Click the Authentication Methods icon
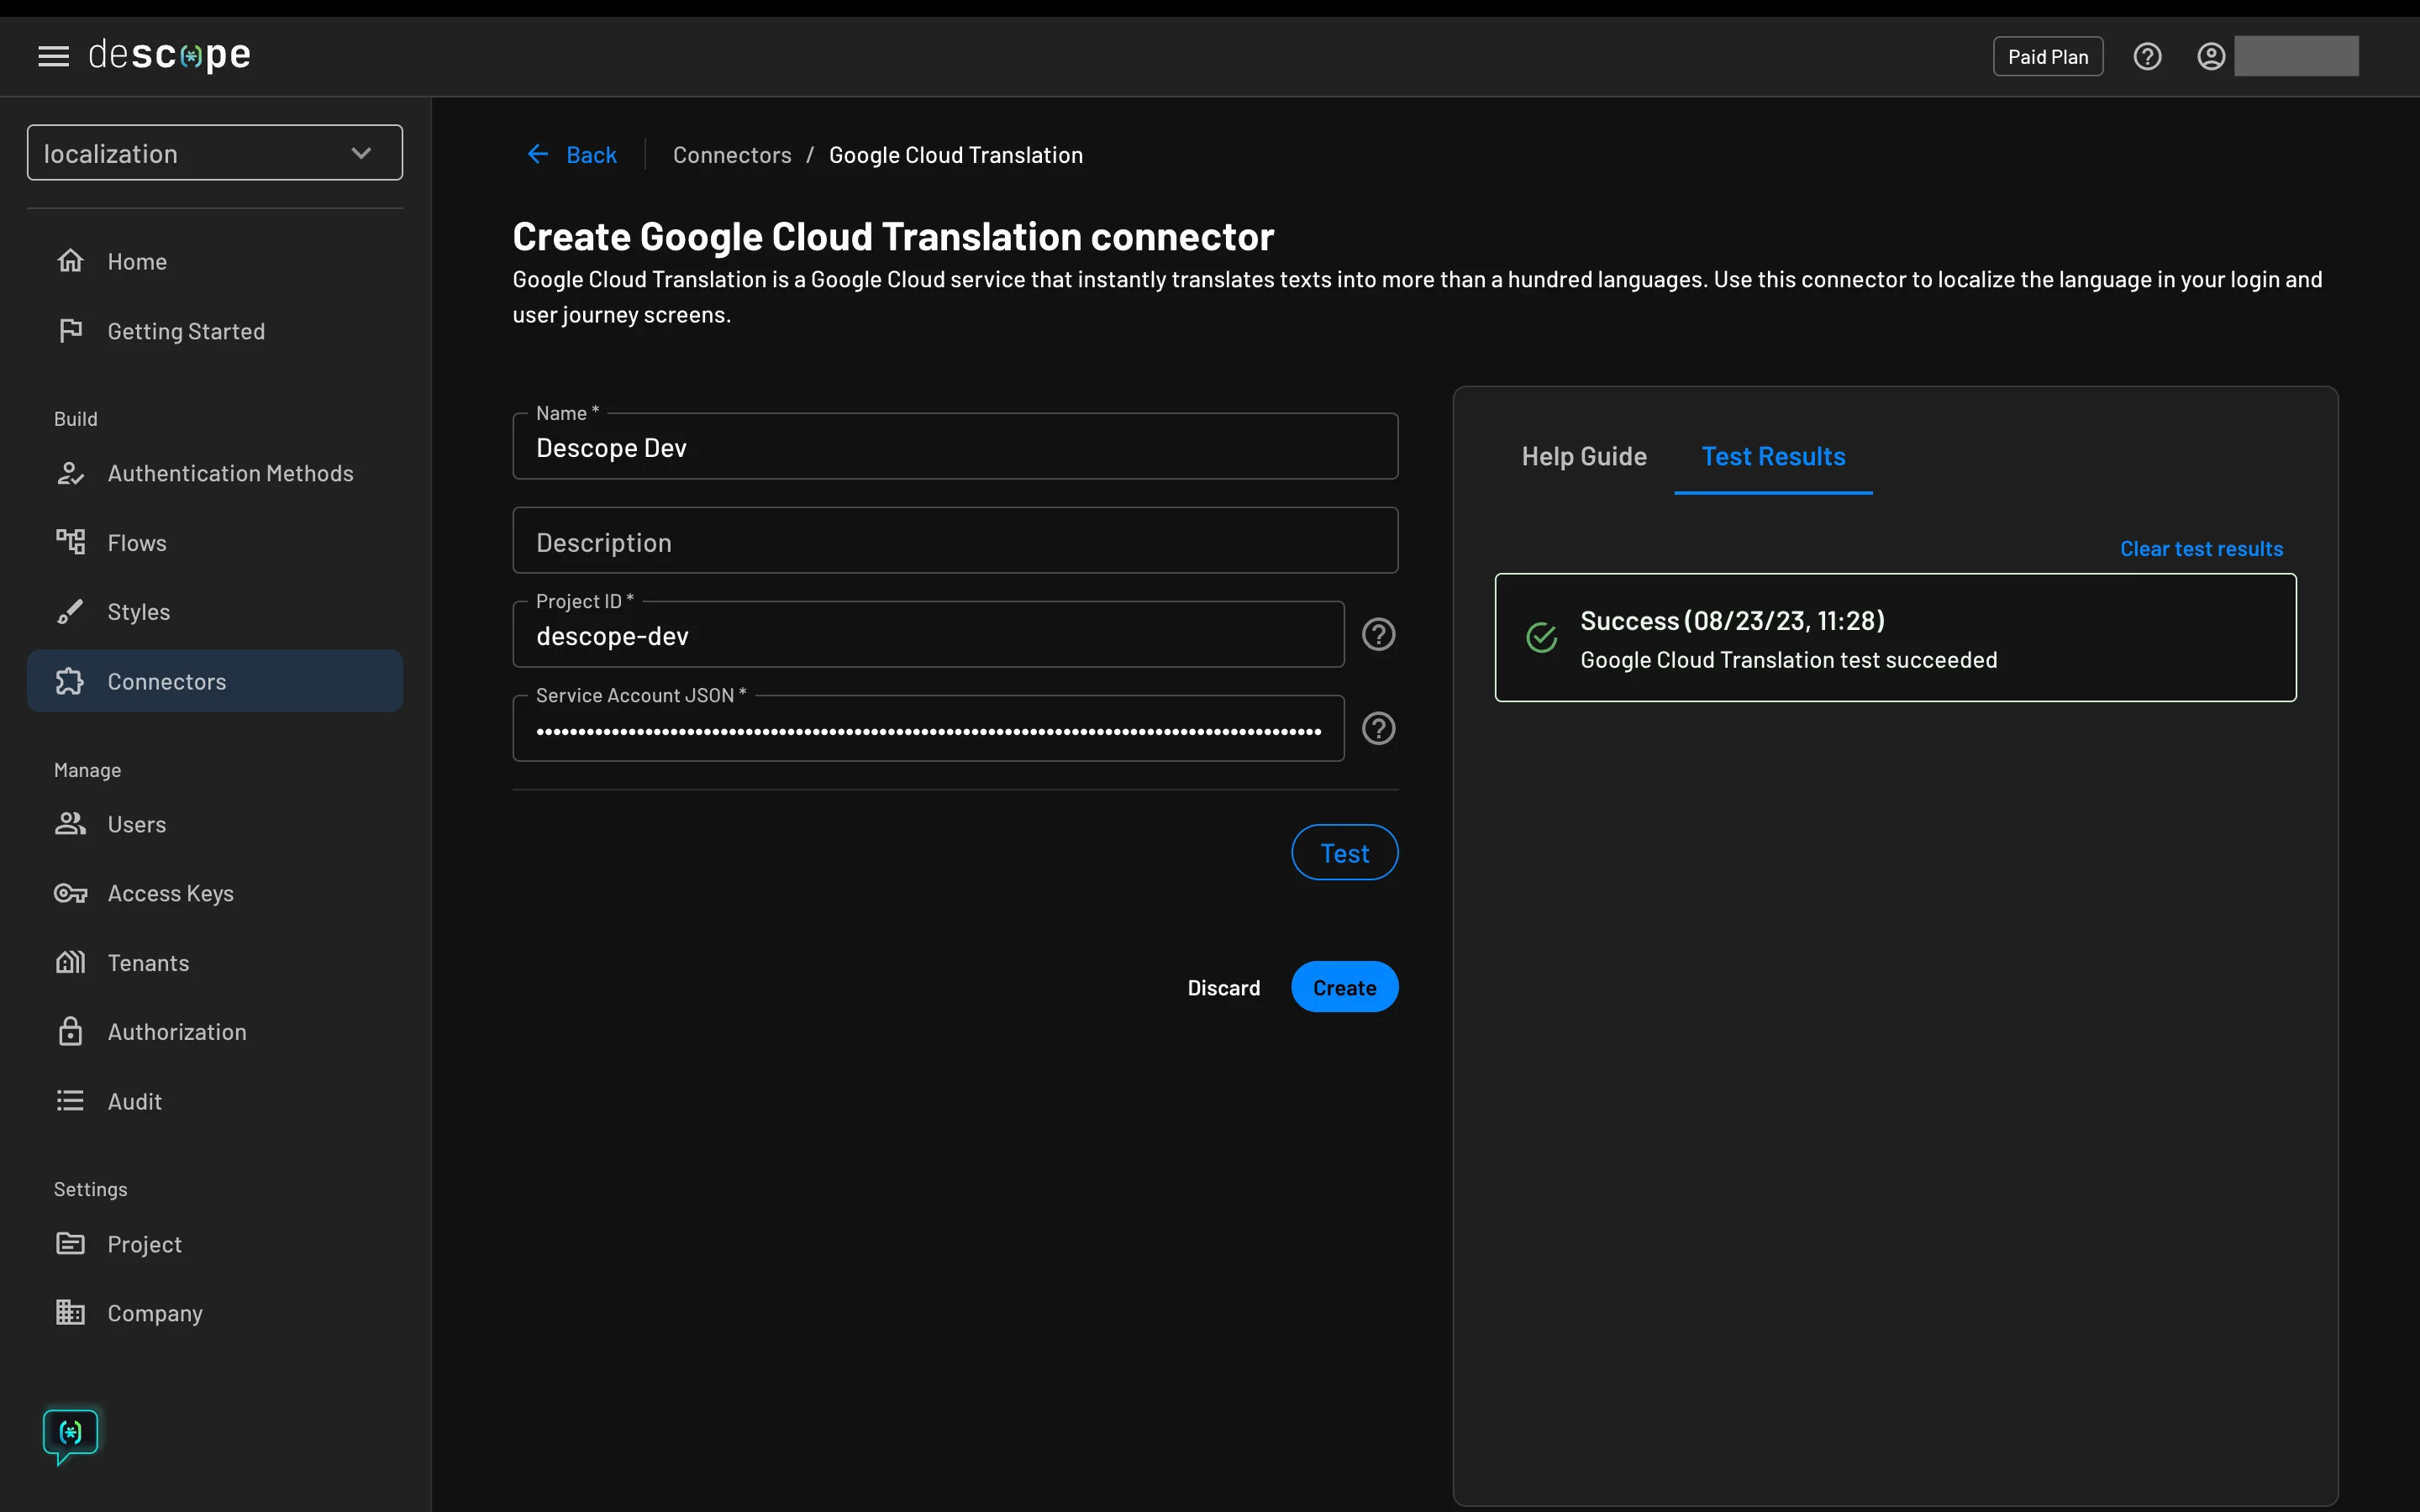 pos(70,472)
